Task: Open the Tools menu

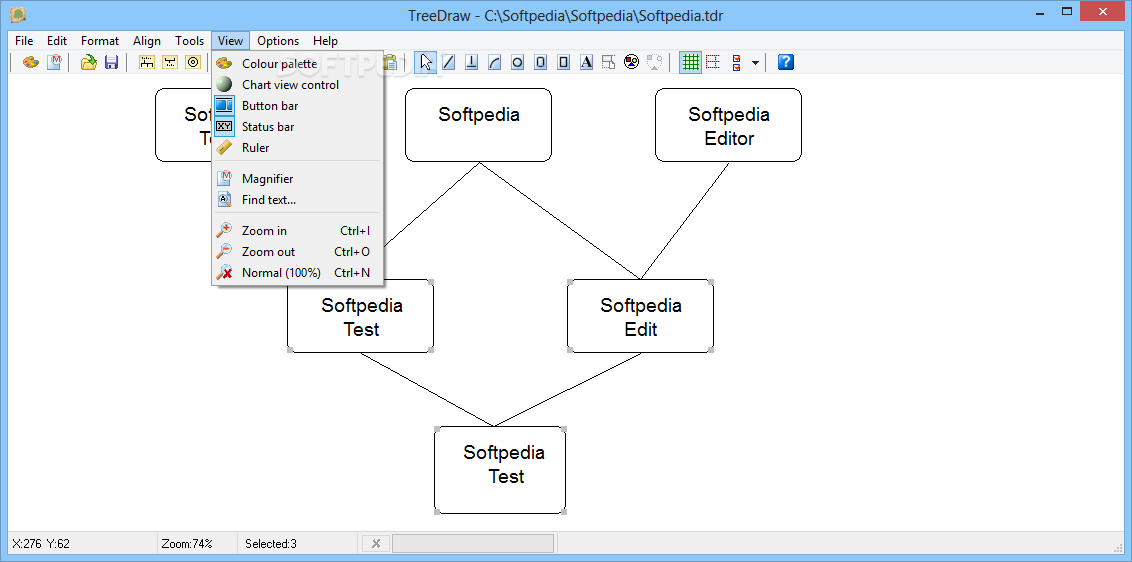Action: 189,40
